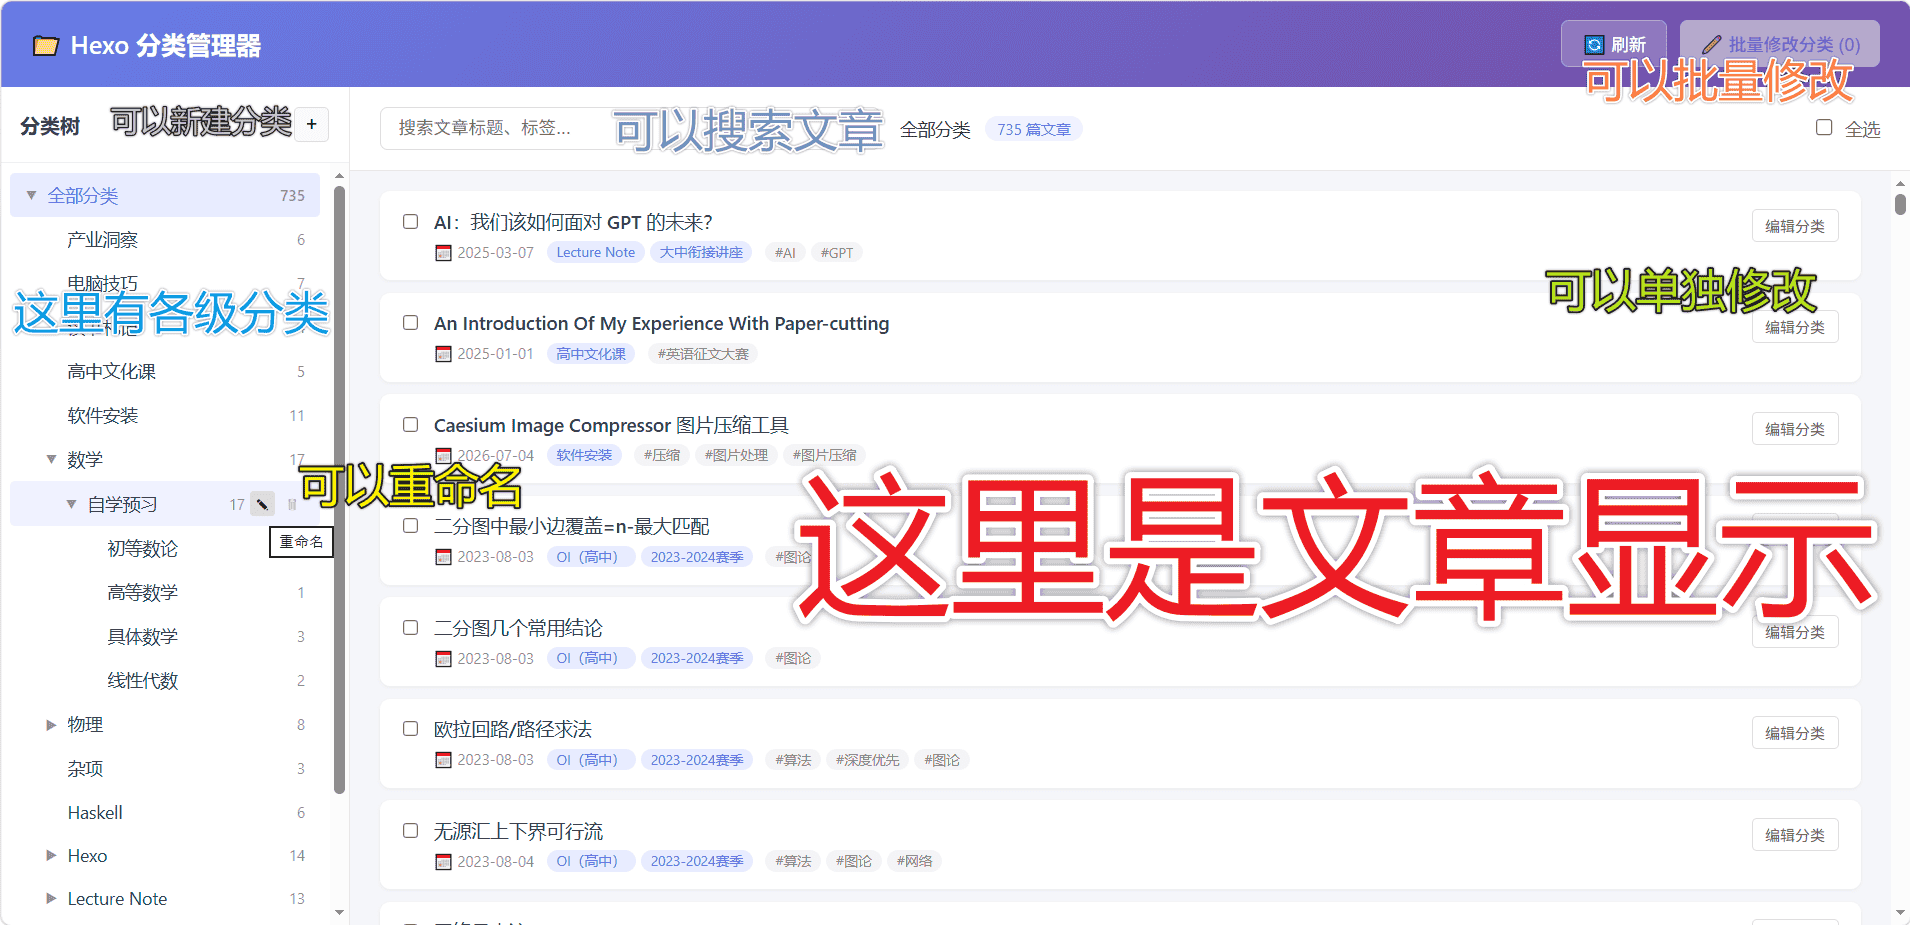
Task: Select Haskell in the category tree
Action: click(165, 812)
